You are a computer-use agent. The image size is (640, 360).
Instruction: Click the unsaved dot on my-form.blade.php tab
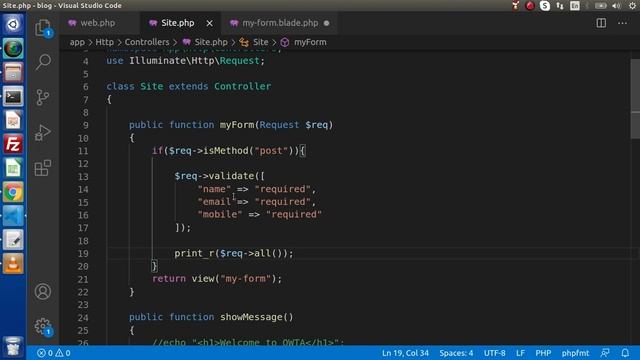[327, 23]
